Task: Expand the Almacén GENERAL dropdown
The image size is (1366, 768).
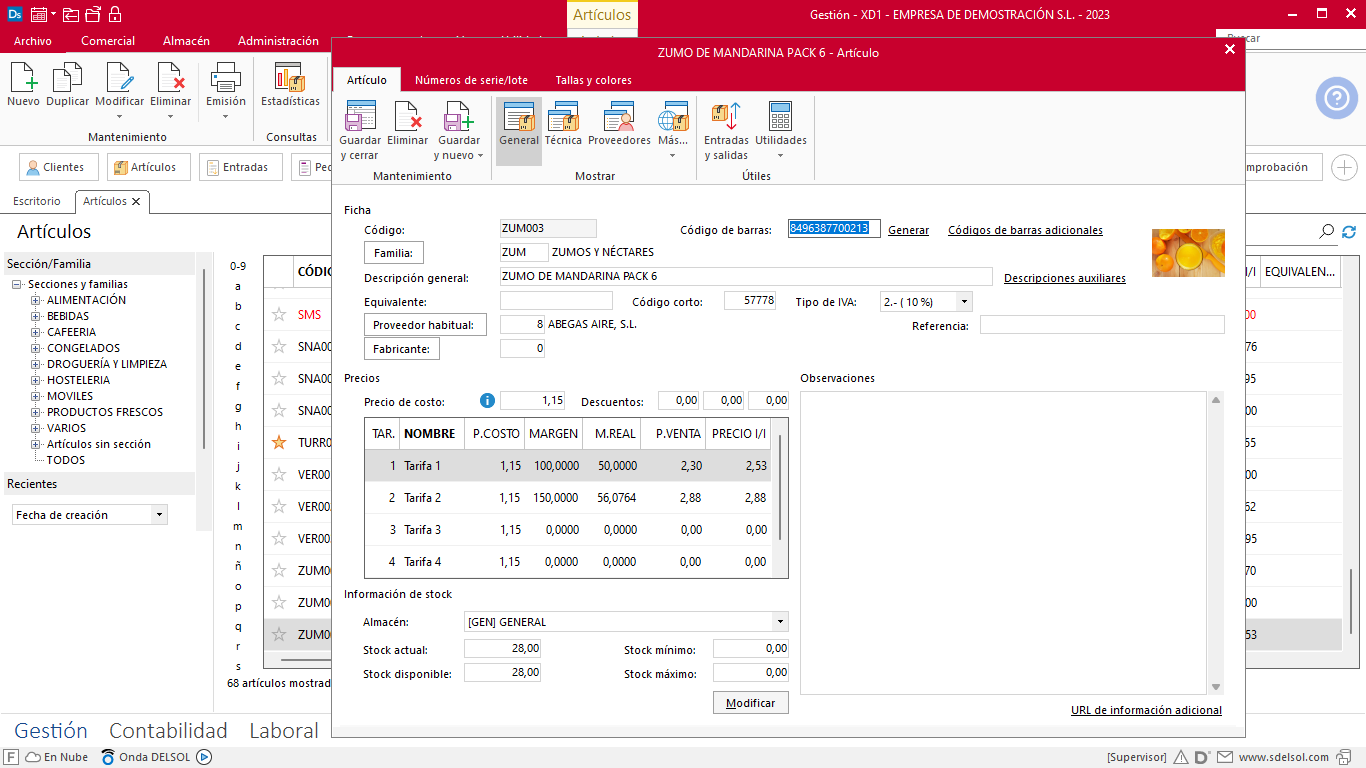Action: click(780, 622)
